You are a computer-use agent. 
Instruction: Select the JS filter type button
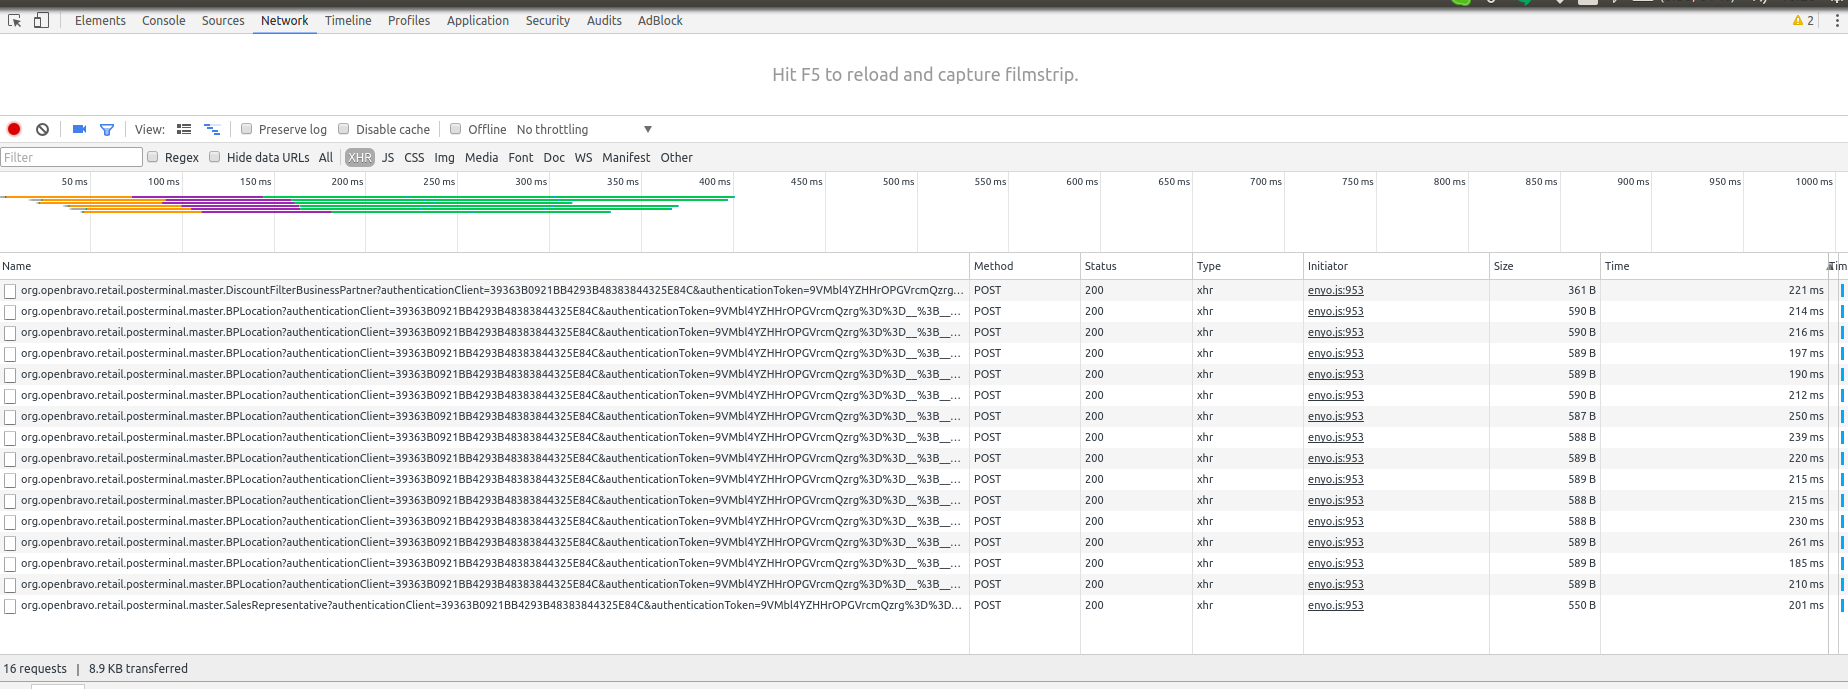388,157
